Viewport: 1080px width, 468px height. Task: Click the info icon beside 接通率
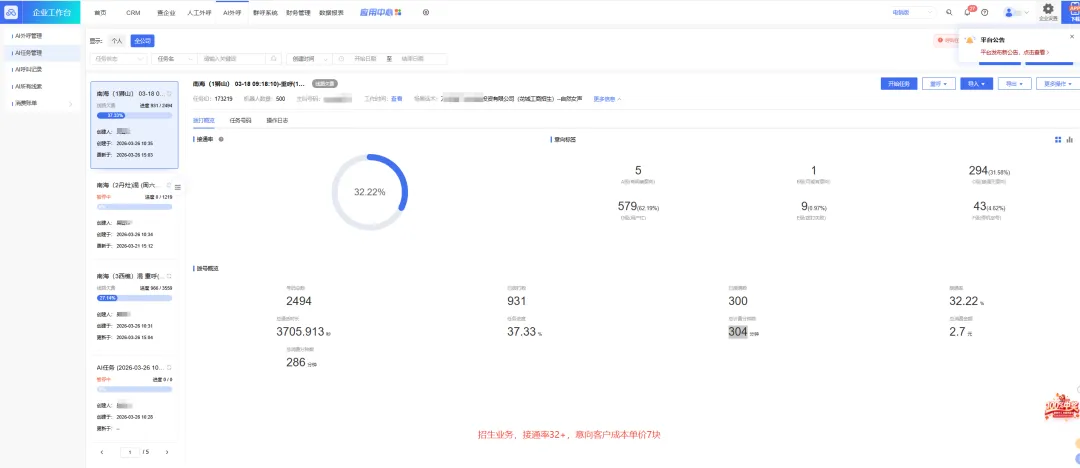coord(220,139)
